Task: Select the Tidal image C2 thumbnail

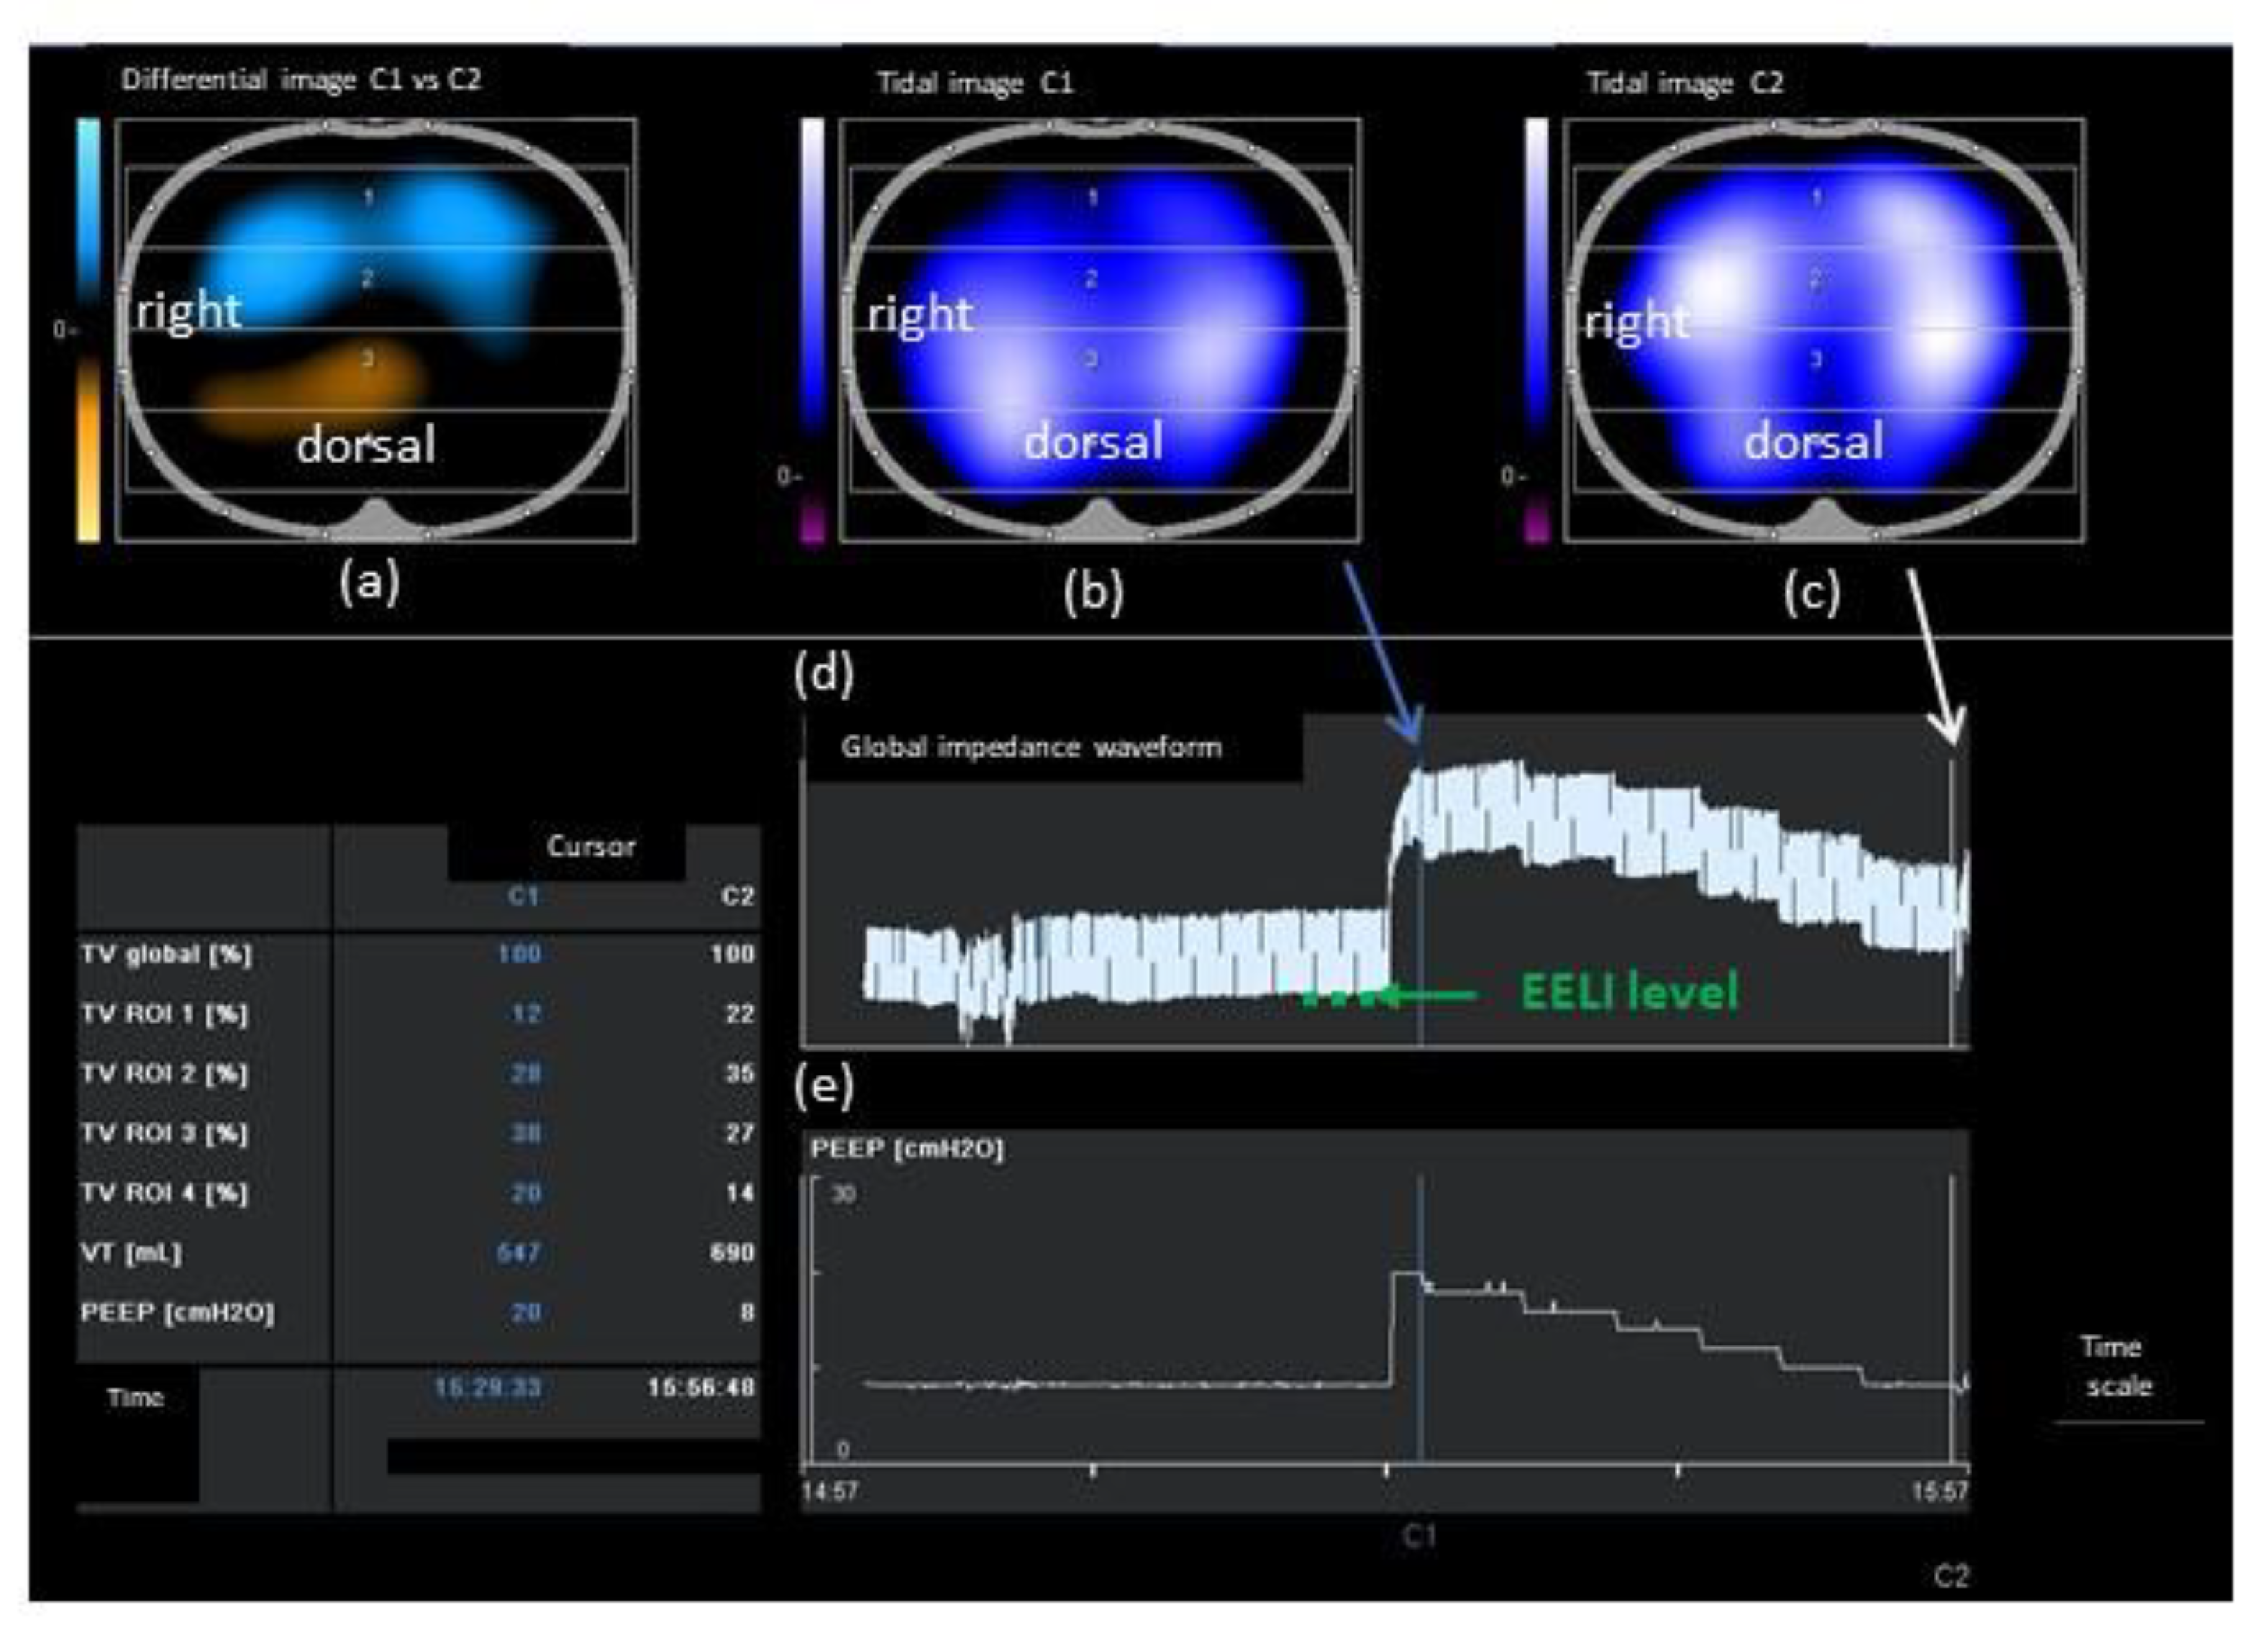Action: pyautogui.click(x=1823, y=330)
